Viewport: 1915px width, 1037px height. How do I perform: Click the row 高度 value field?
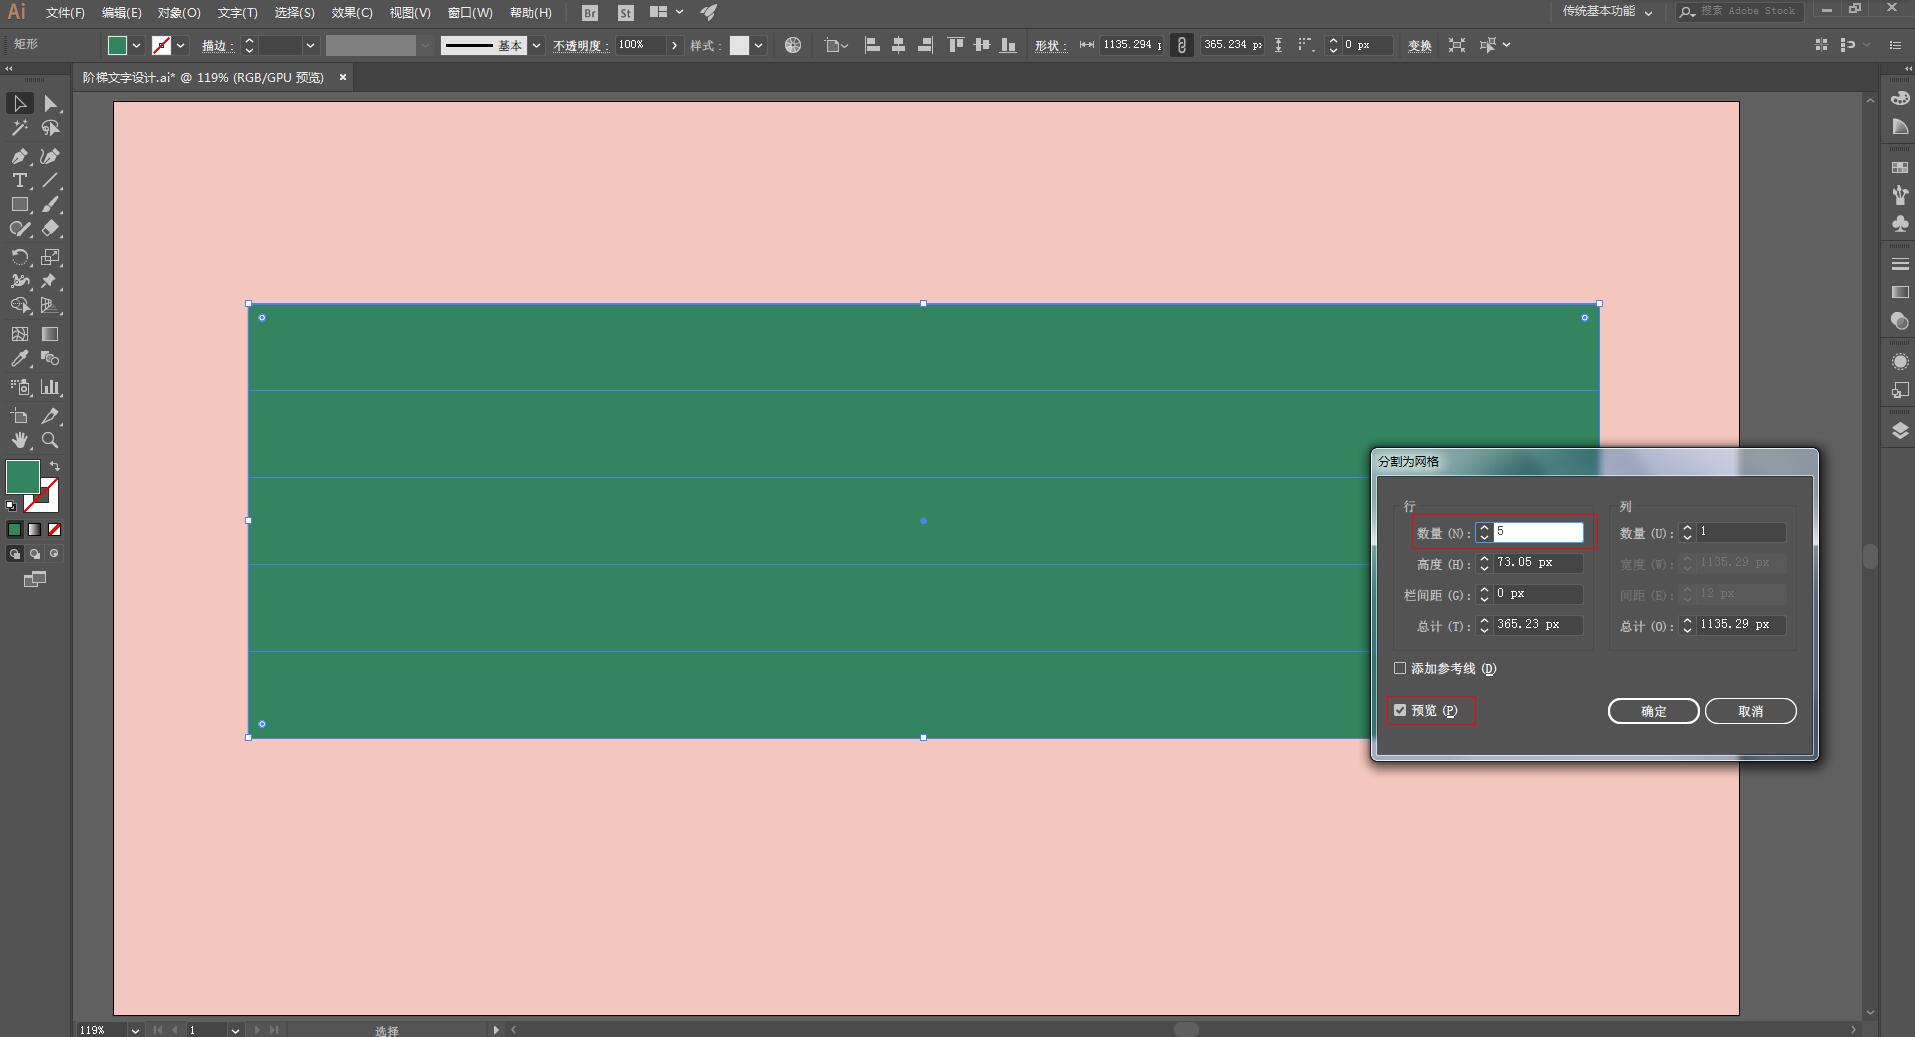pyautogui.click(x=1538, y=563)
